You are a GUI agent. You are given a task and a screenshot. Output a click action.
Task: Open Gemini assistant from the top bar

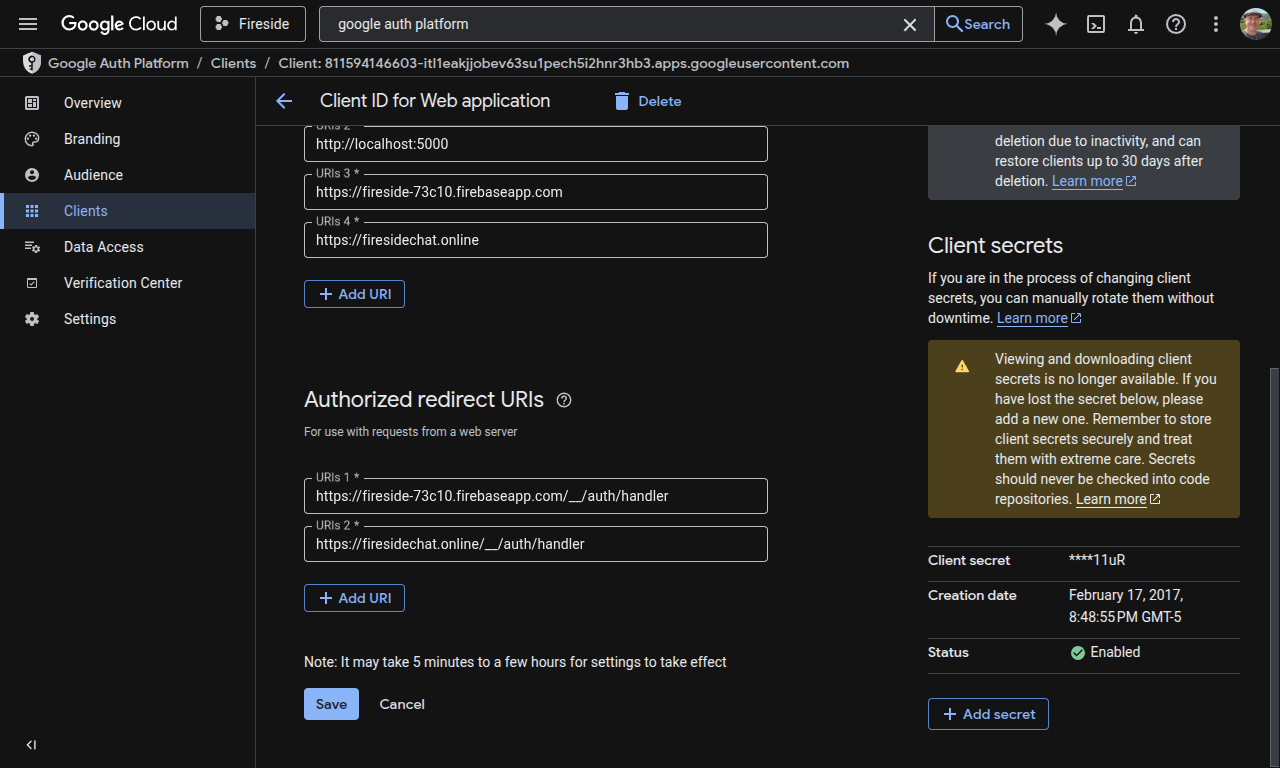1055,24
